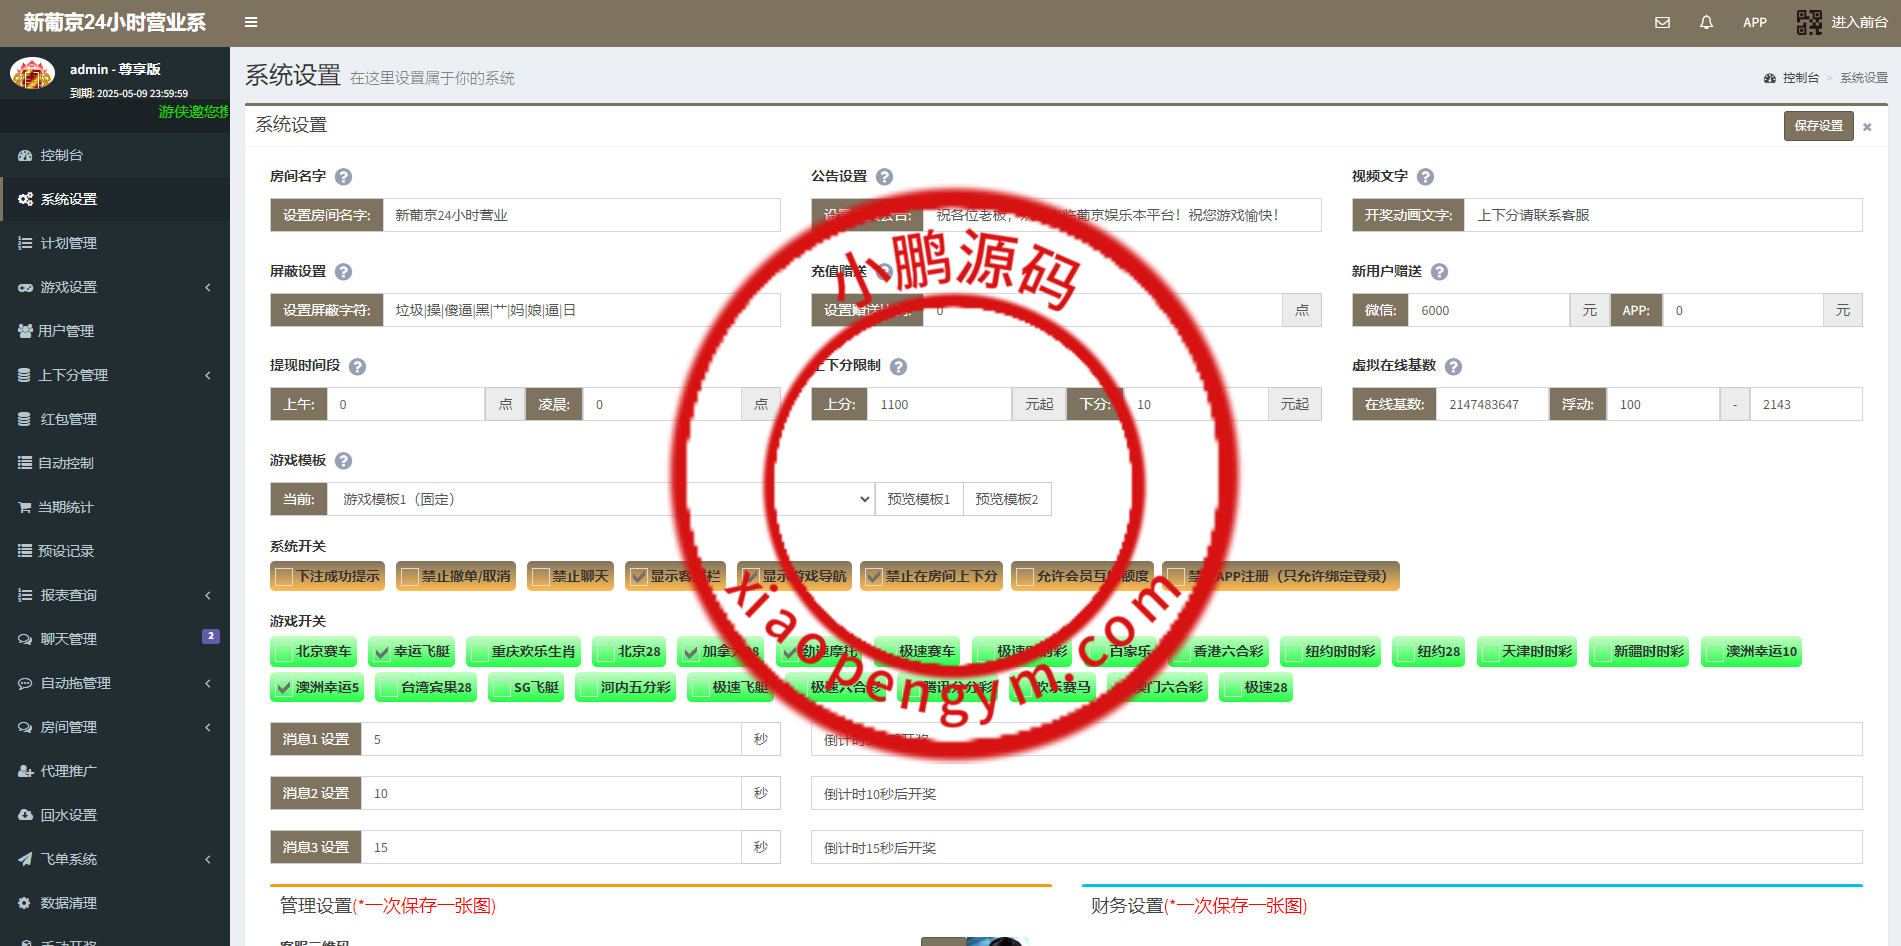Screen dimensions: 1901x946
Task: Enable the 下注成功提示 checkbox
Action: tap(285, 577)
